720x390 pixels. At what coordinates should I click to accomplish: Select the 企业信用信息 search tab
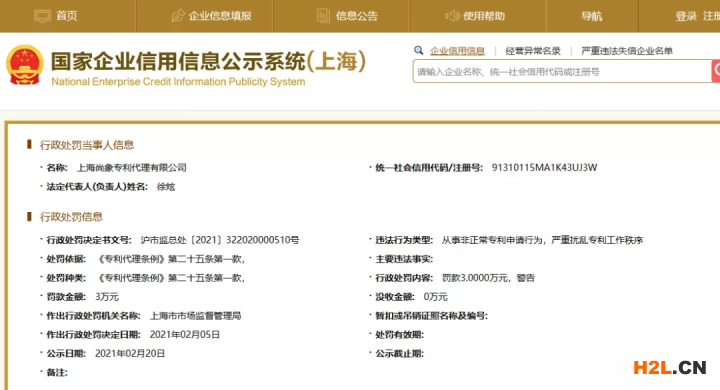click(457, 51)
